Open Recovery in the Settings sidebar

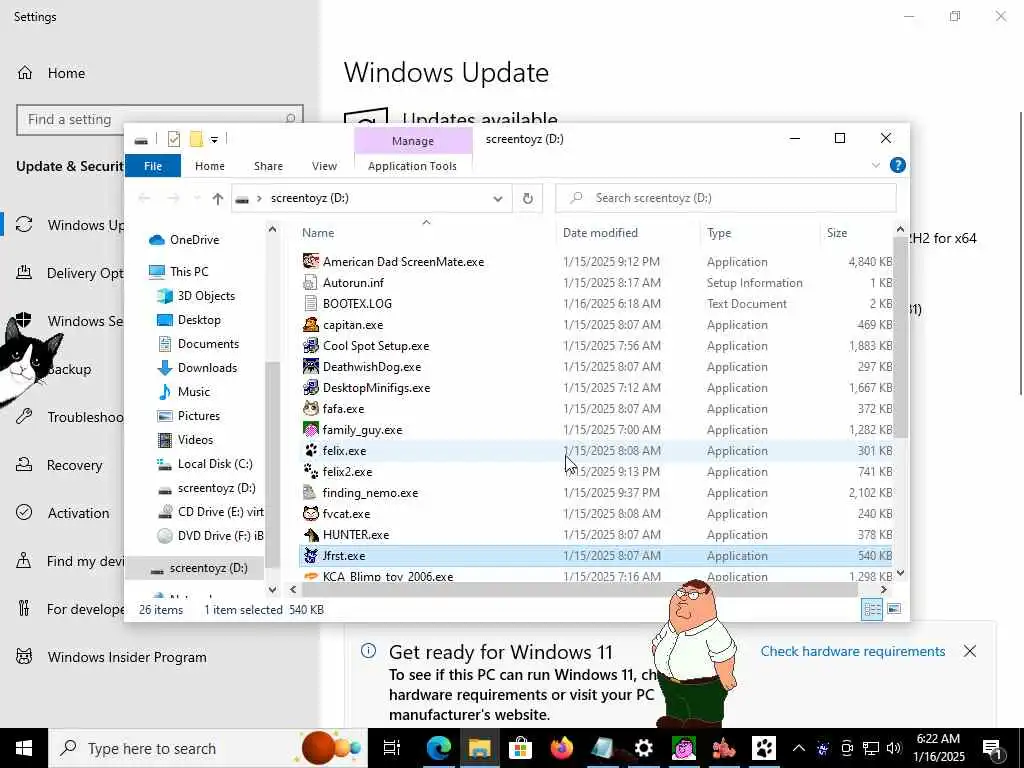coord(74,465)
